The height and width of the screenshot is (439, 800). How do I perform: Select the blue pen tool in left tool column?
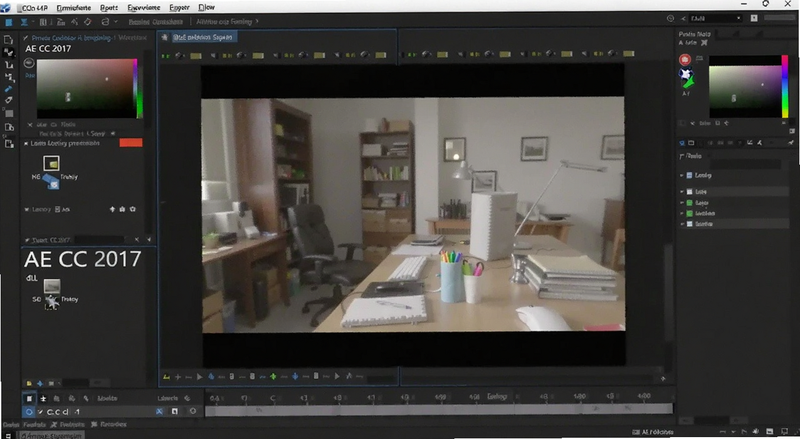coord(8,89)
